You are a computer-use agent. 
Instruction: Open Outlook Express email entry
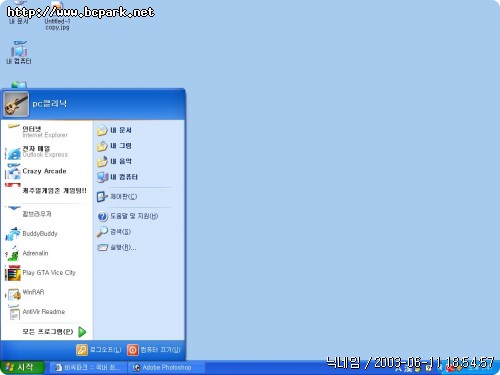pyautogui.click(x=47, y=152)
